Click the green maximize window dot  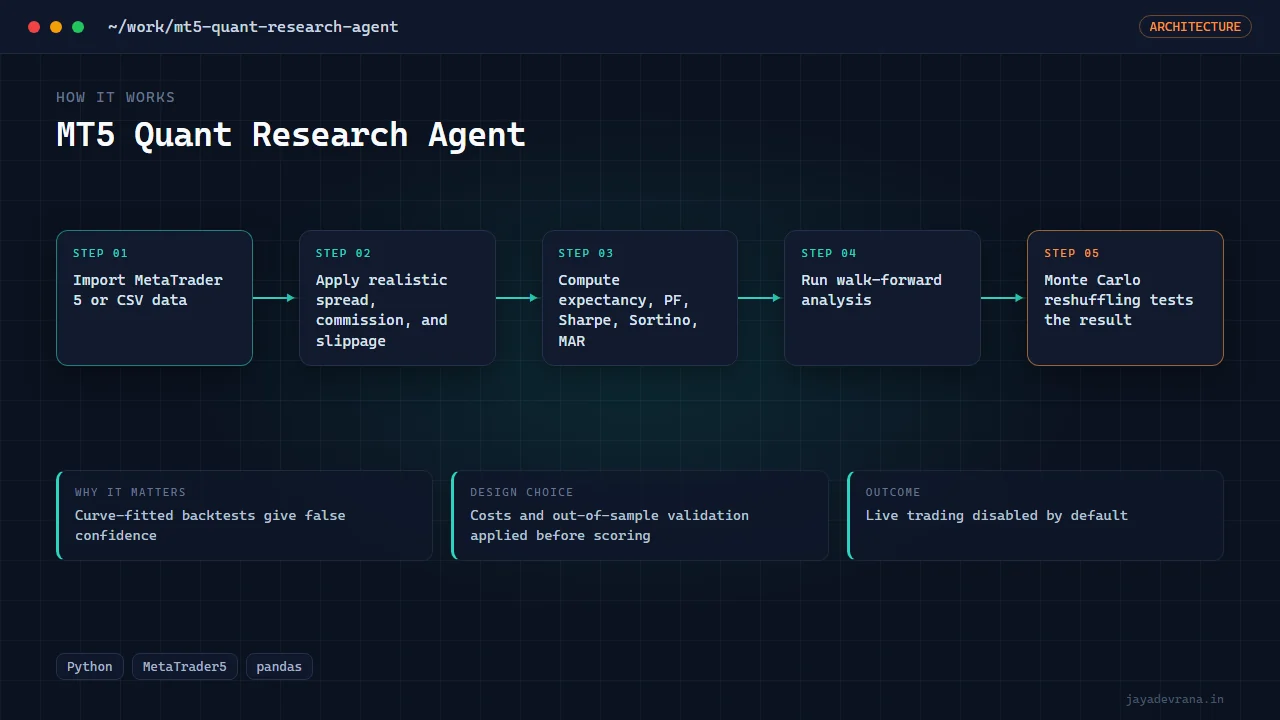(78, 27)
